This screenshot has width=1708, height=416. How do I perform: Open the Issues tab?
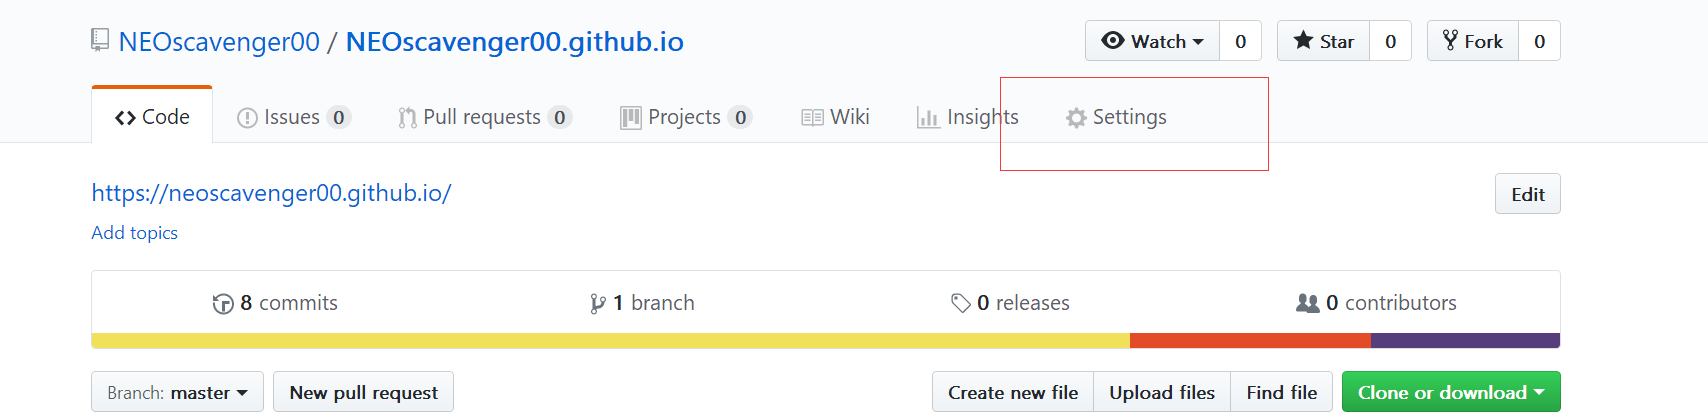[x=294, y=117]
